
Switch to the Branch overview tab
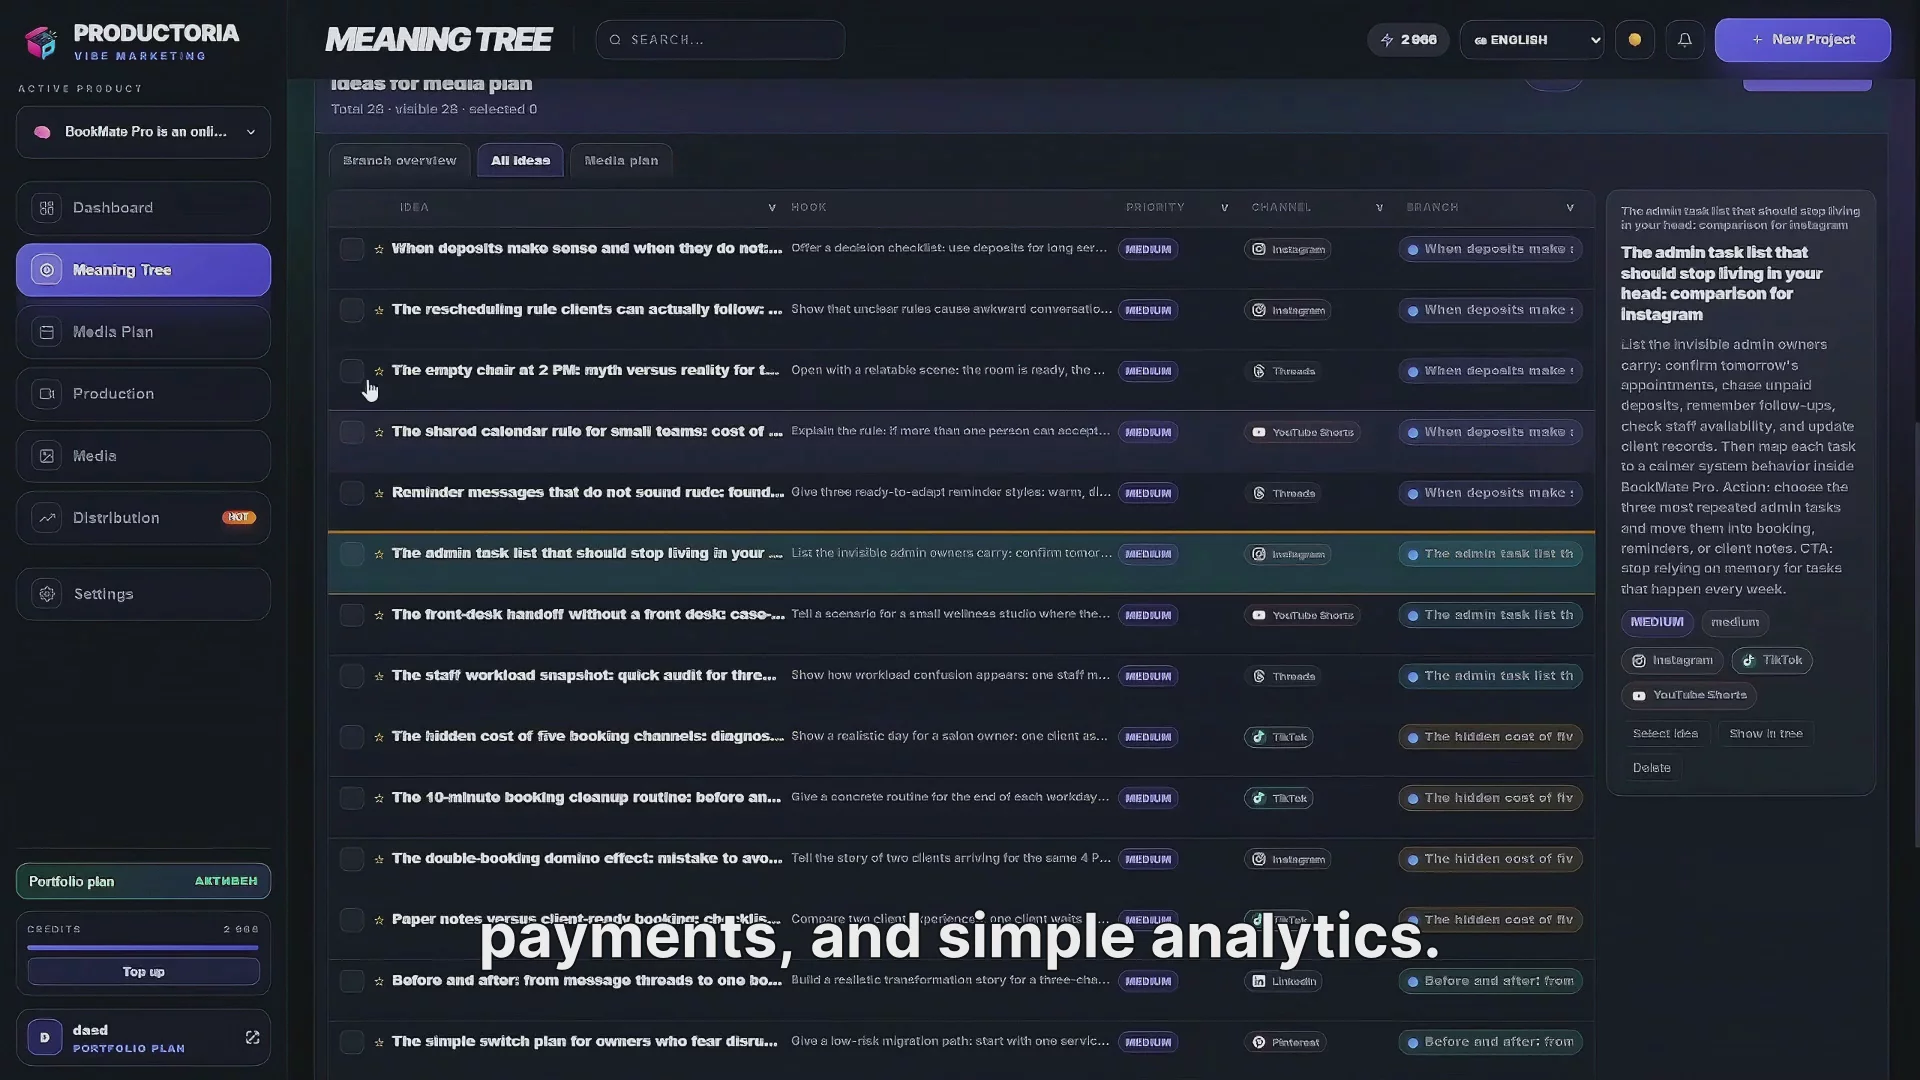[399, 161]
